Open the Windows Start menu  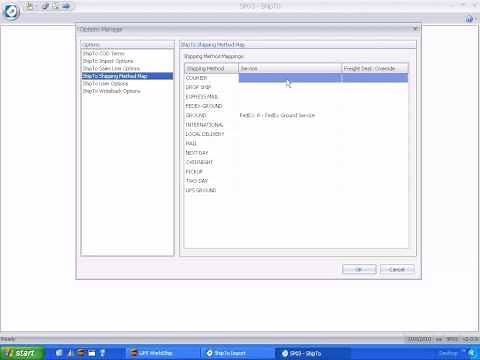click(x=22, y=353)
